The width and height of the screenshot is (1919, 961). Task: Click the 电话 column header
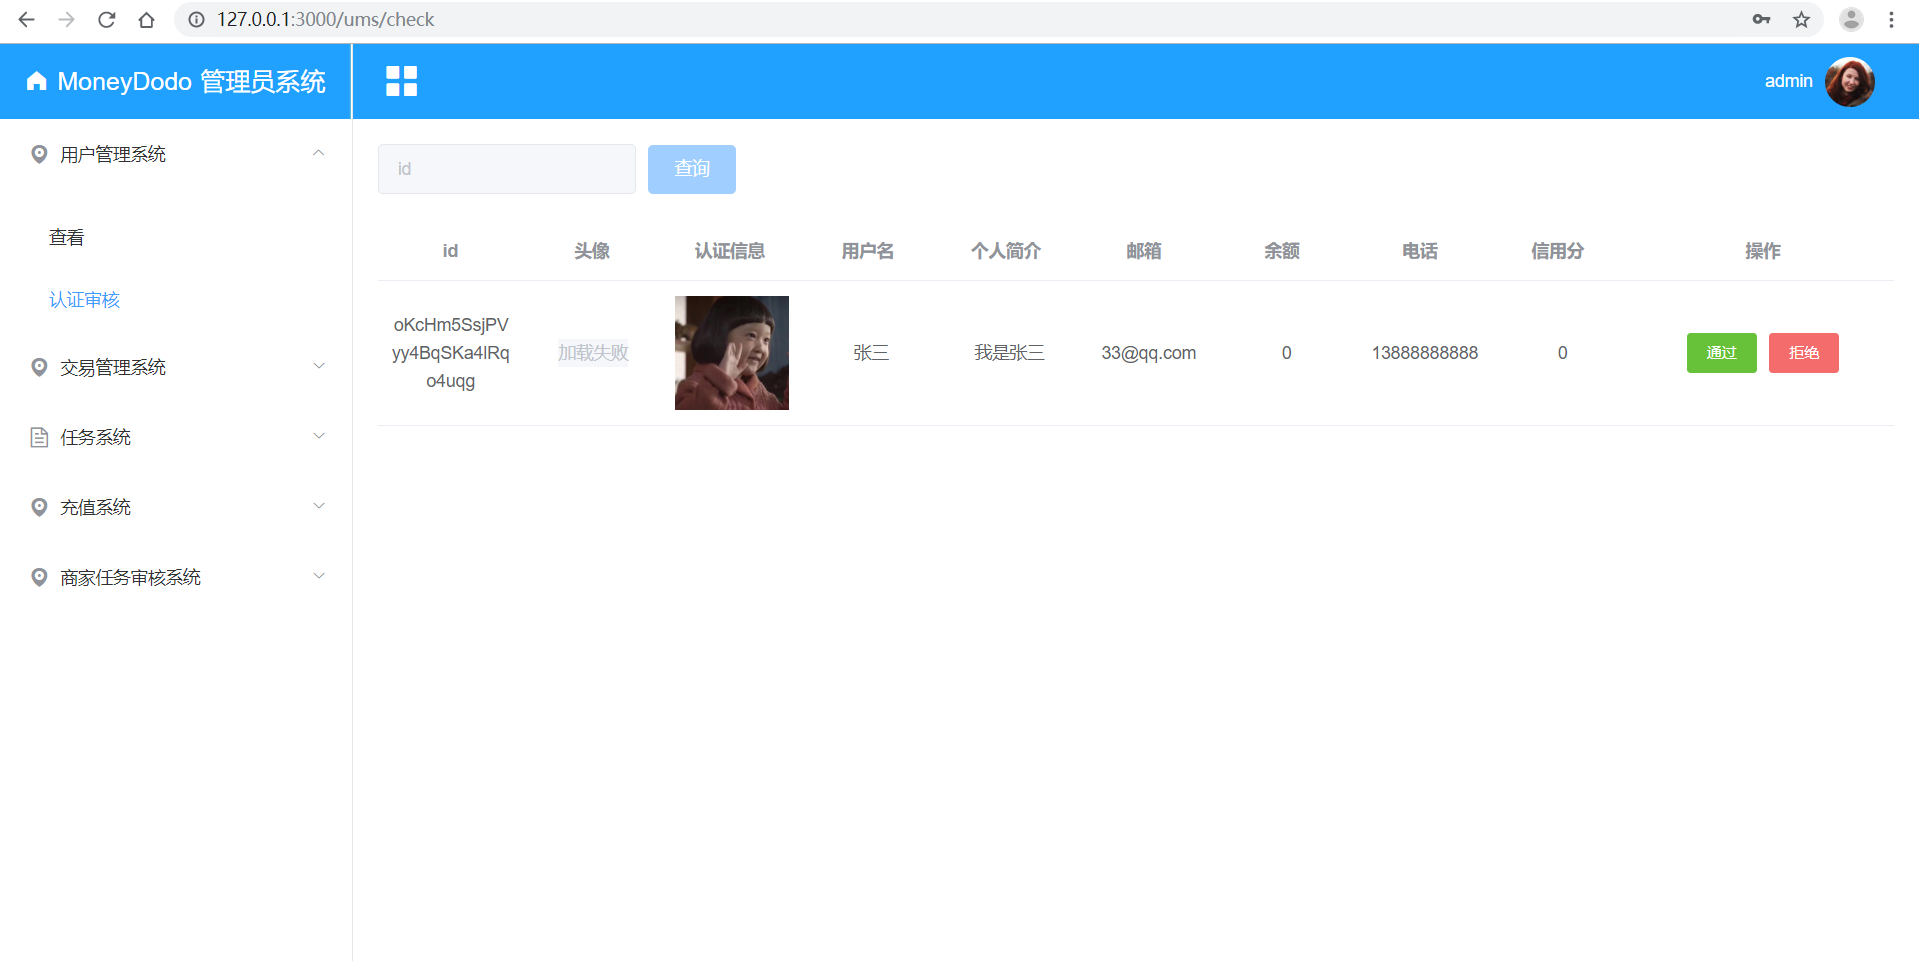1420,251
